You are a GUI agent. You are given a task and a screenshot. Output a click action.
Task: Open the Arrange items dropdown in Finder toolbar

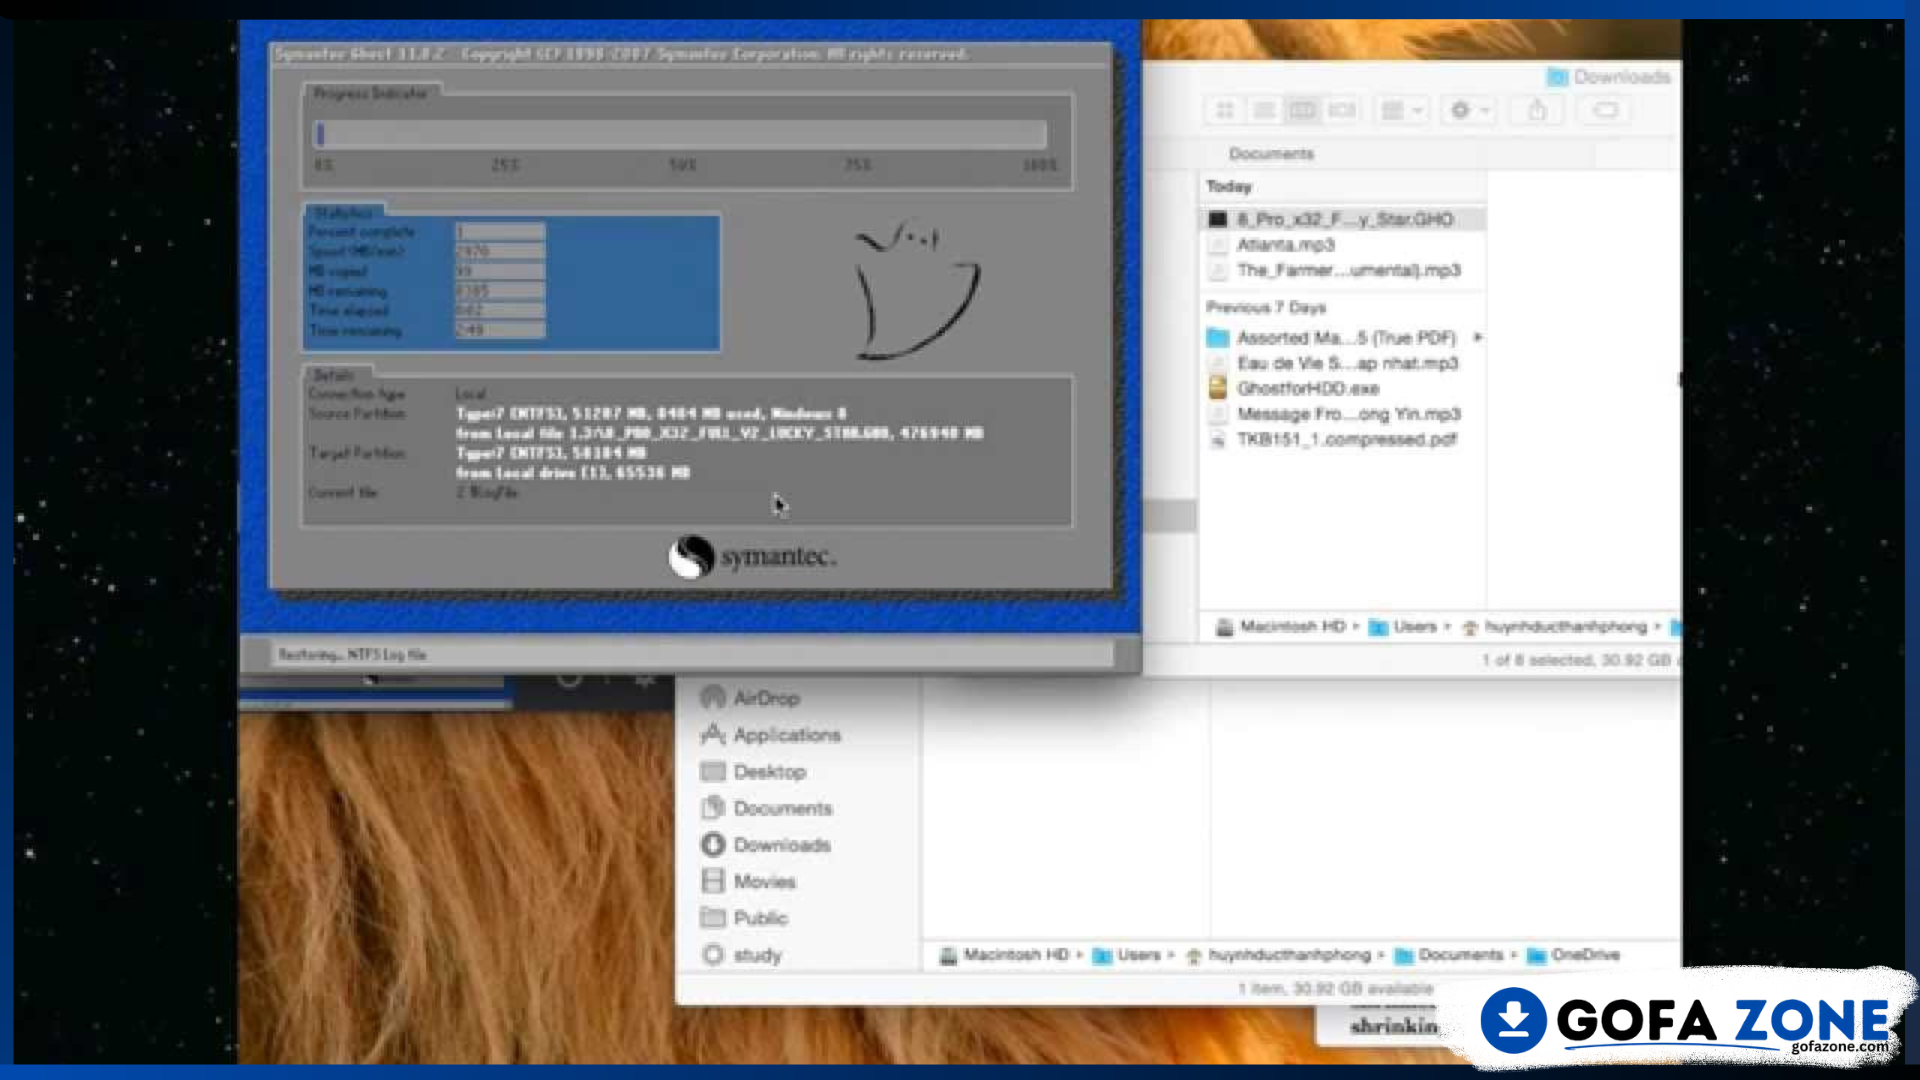[x=1401, y=110]
